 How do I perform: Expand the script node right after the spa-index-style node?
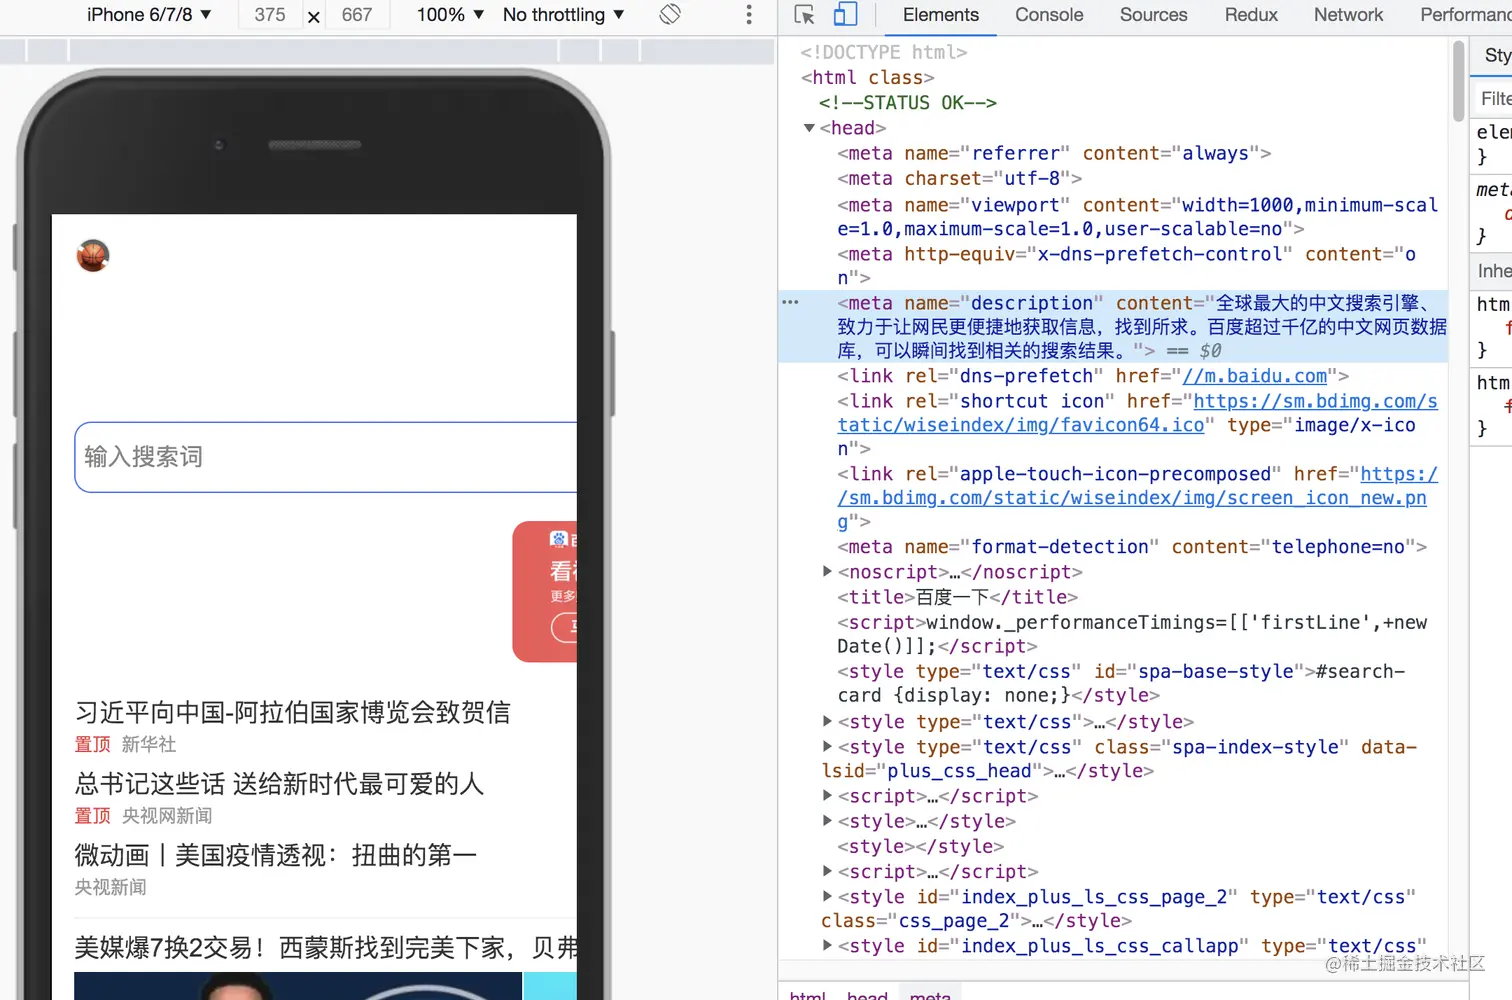coord(827,795)
